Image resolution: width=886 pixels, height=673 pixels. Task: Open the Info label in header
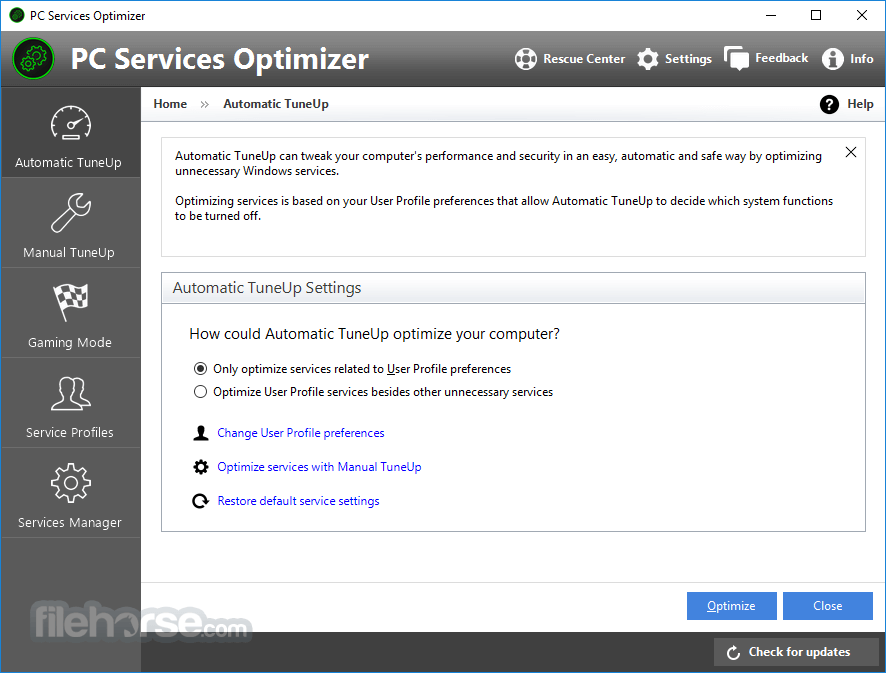coord(862,59)
